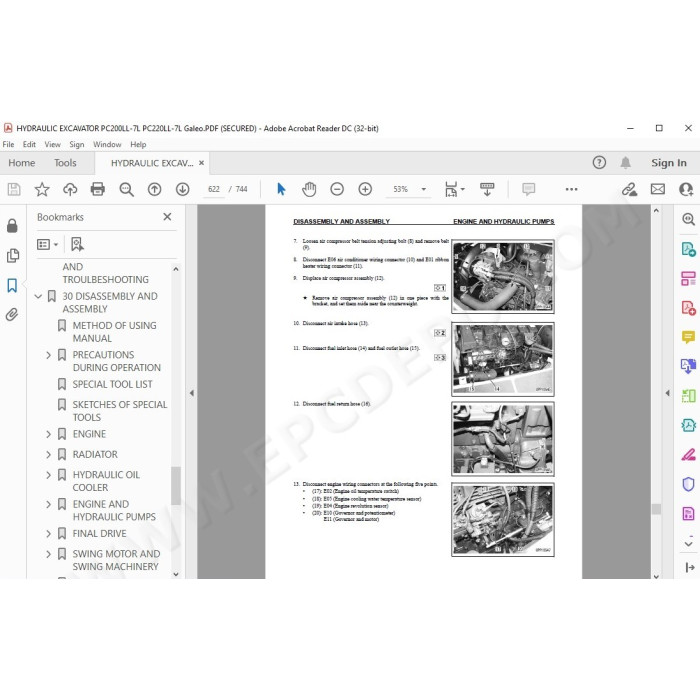Zoom in with the plus button
Screen dimensions: 700x700
click(365, 189)
